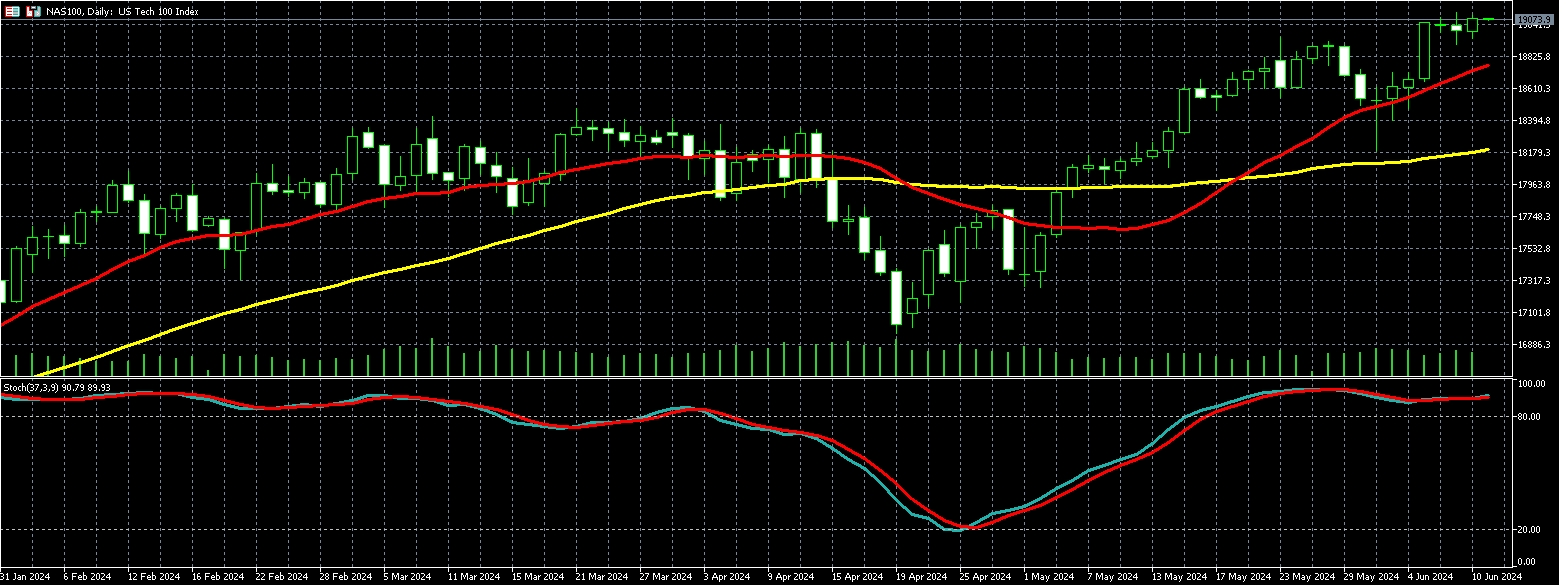Select the 31 Jan 2024 date label
1559x585 pixels.
pyautogui.click(x=24, y=577)
